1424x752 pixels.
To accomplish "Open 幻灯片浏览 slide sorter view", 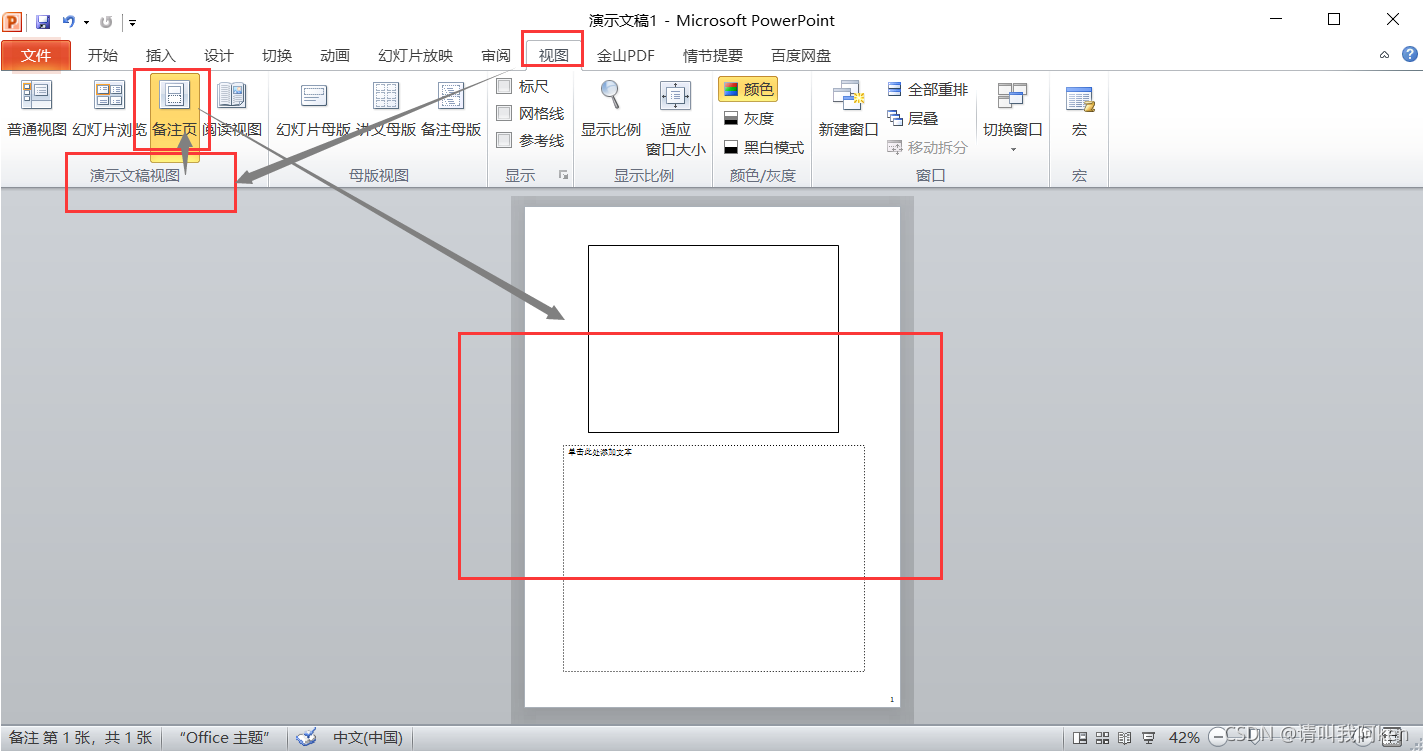I will coord(110,110).
